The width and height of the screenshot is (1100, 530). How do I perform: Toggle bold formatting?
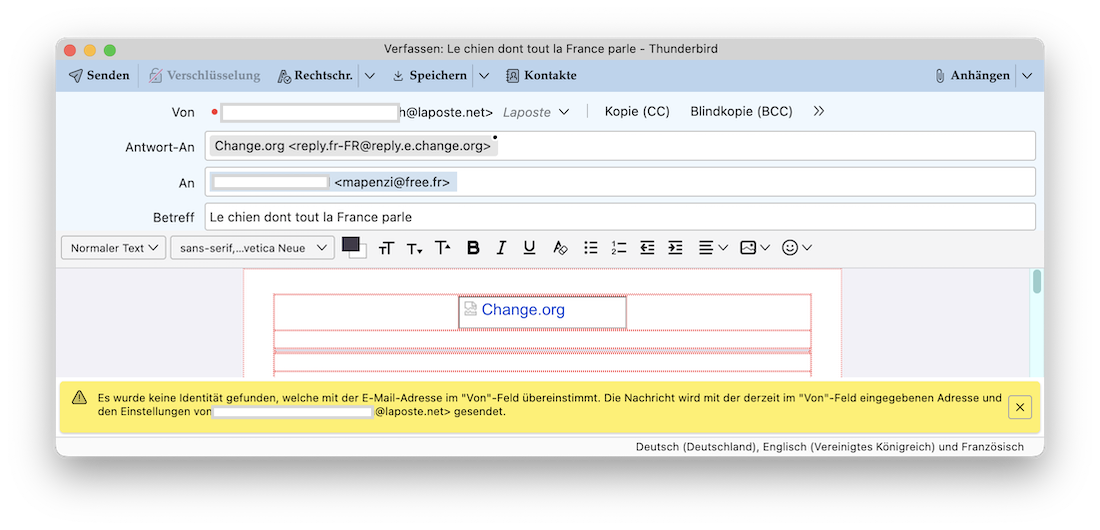pos(474,248)
